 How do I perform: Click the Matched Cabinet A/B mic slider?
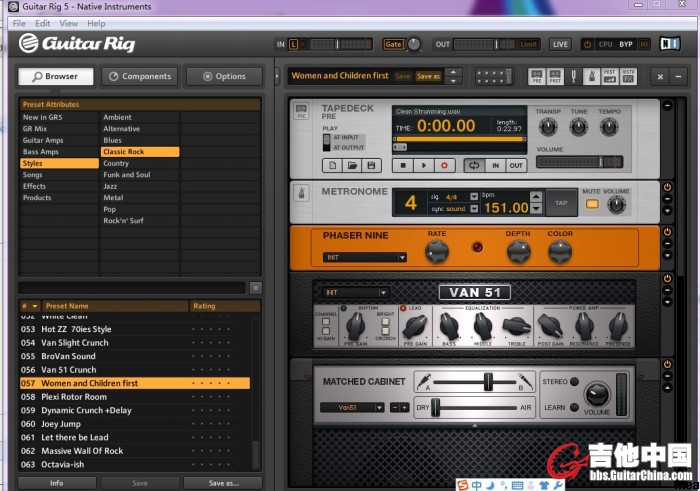tap(475, 382)
